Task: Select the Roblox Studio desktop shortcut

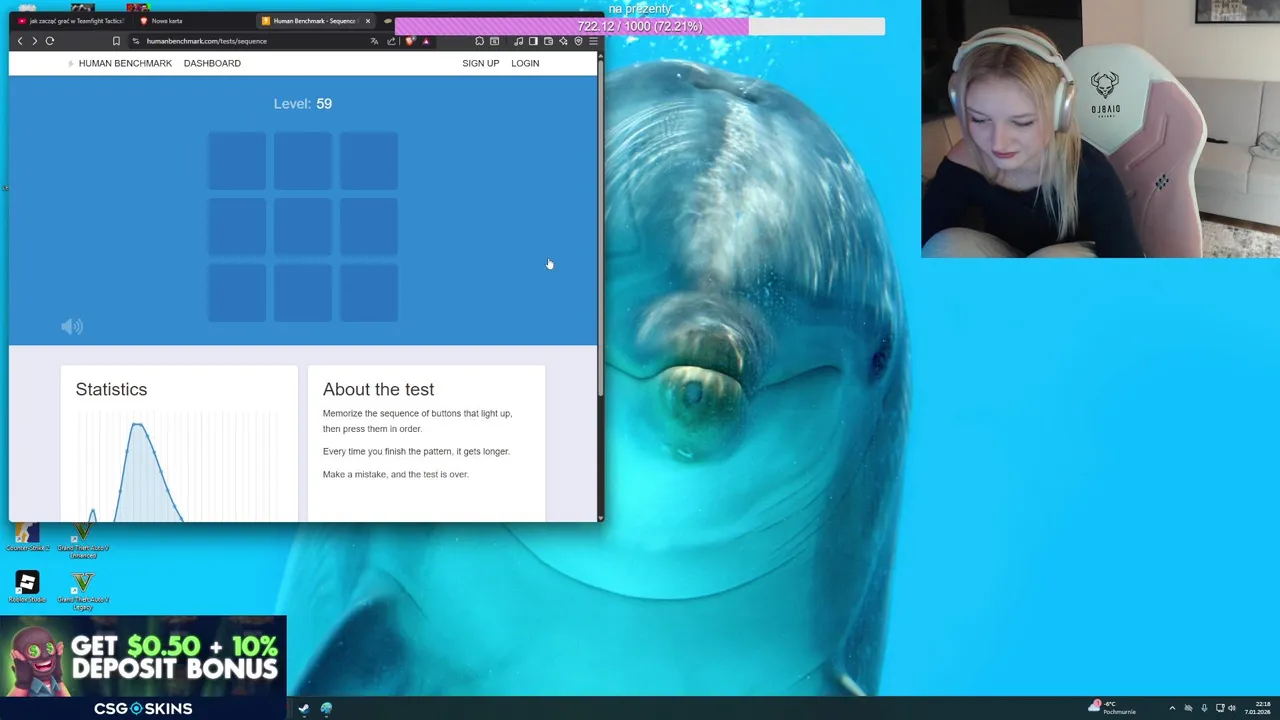Action: point(27,587)
